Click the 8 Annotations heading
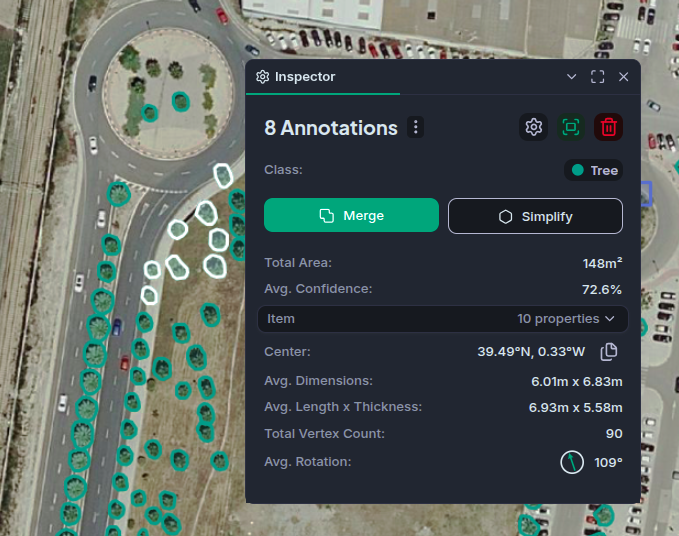 [x=331, y=128]
